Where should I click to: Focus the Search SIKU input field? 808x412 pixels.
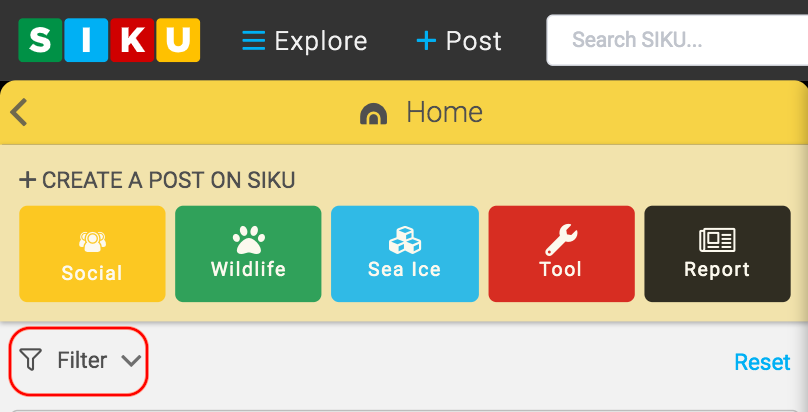(x=676, y=41)
